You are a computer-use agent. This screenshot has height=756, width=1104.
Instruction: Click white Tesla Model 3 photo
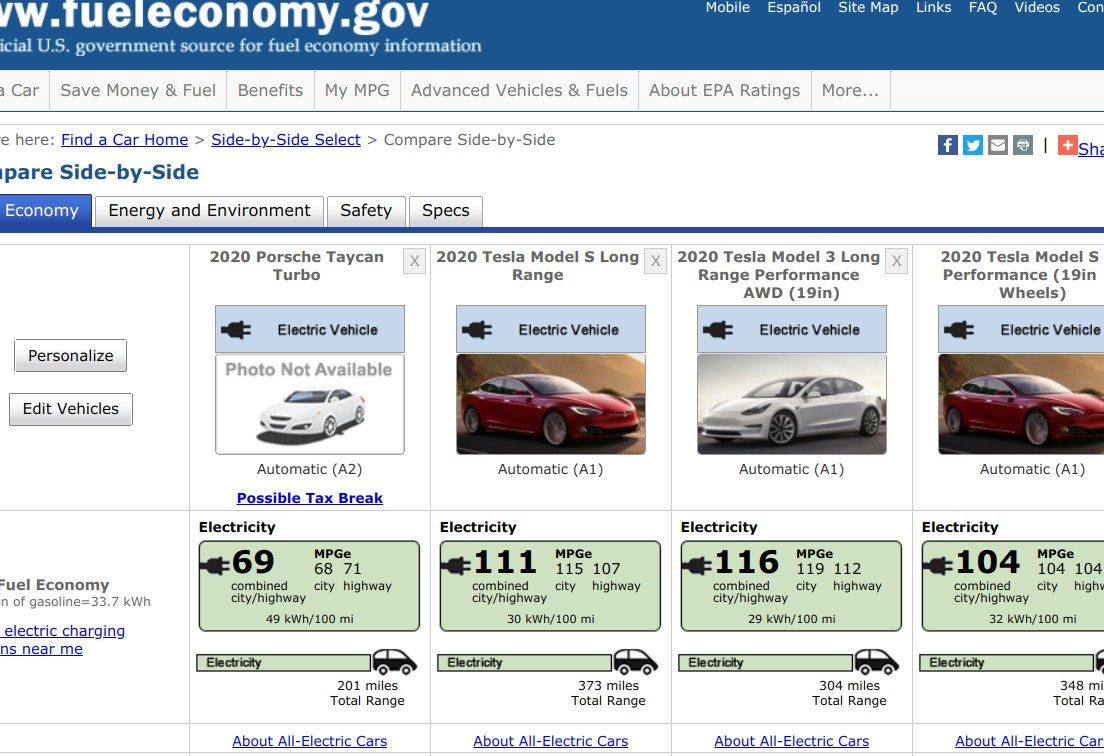point(791,404)
